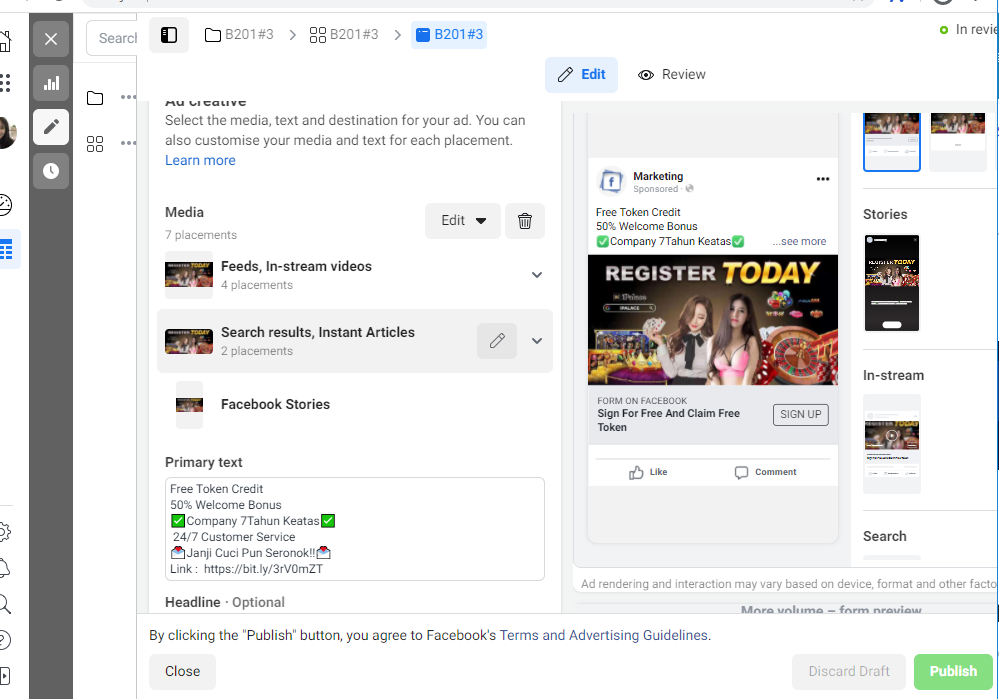This screenshot has height=699, width=999.
Task: Open the clock history icon
Action: coord(51,171)
